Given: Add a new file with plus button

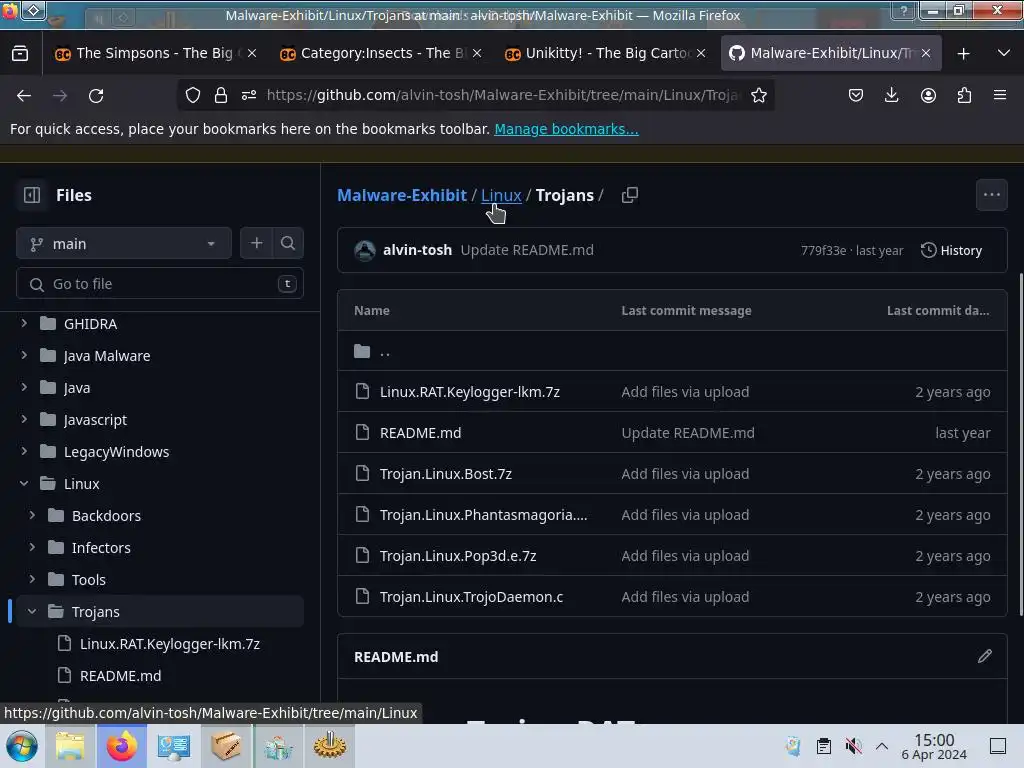Looking at the screenshot, I should pos(257,244).
